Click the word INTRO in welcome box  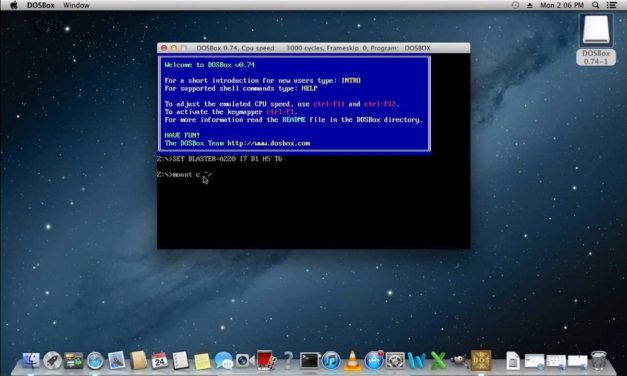pos(351,80)
